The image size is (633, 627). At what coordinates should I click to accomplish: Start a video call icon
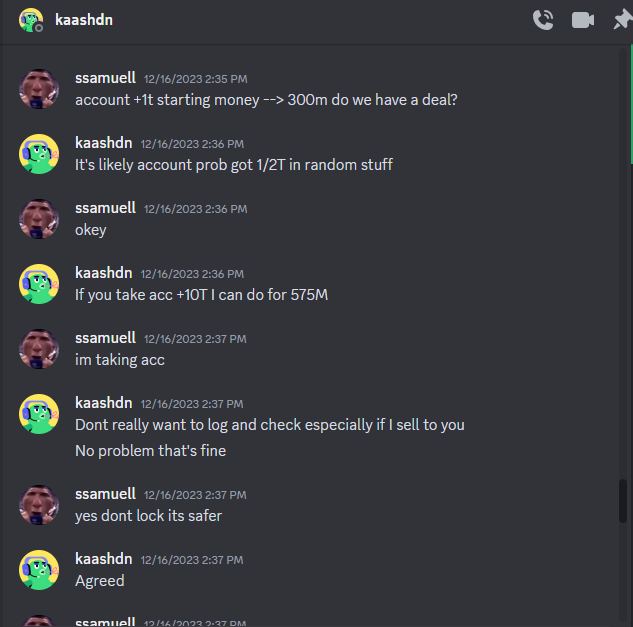coord(583,20)
